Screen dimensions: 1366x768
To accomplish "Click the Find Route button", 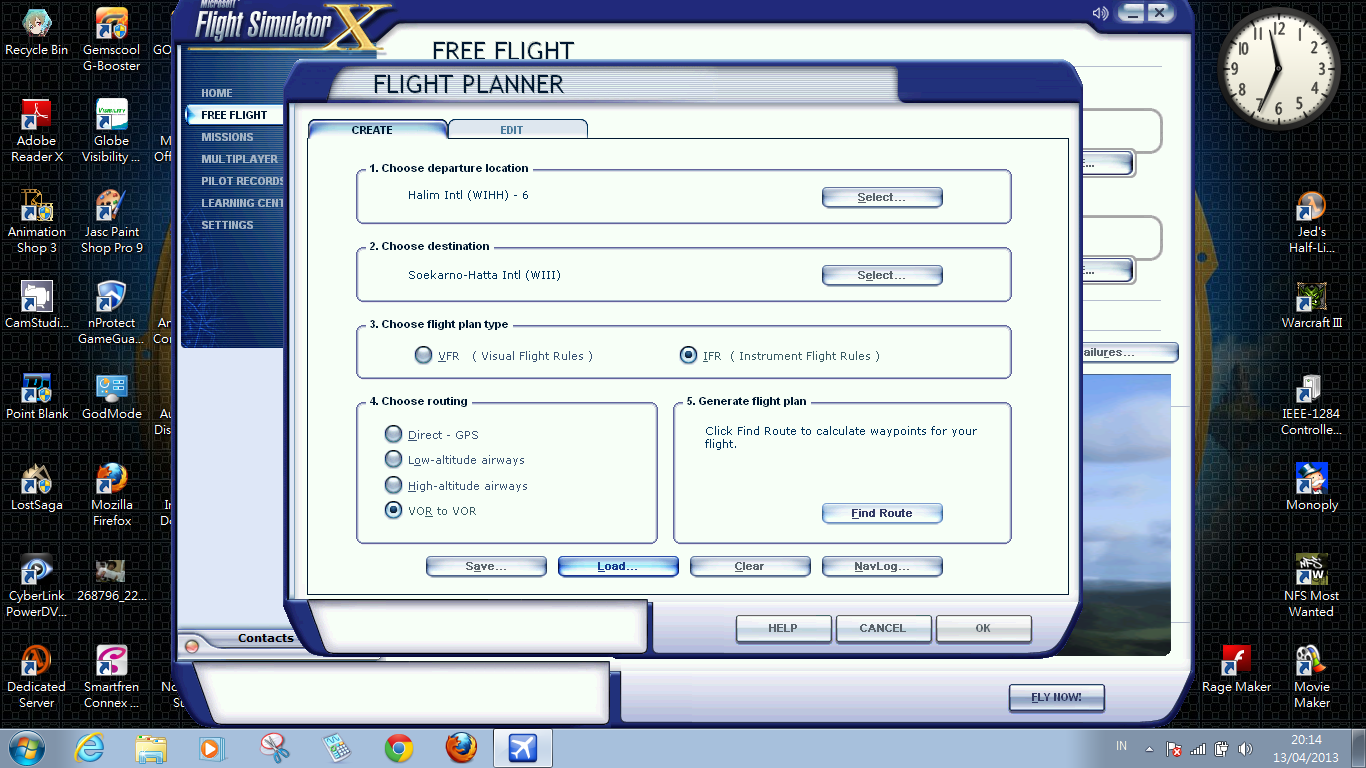I will (x=882, y=514).
